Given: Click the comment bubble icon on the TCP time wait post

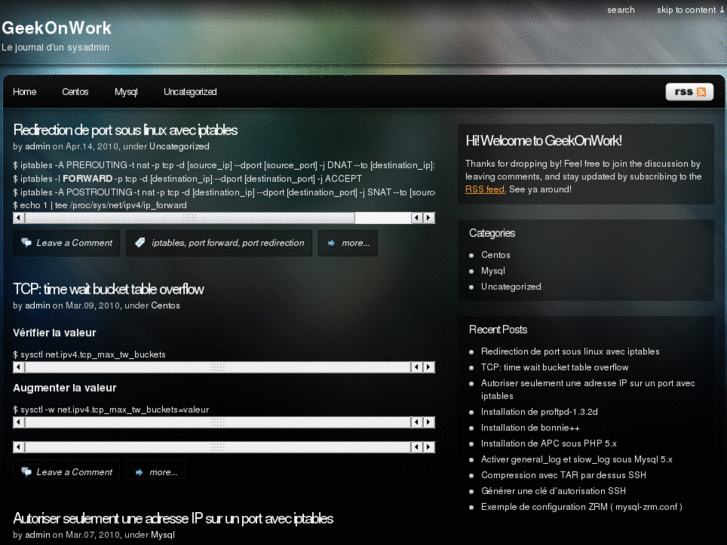Looking at the screenshot, I should pyautogui.click(x=26, y=472).
